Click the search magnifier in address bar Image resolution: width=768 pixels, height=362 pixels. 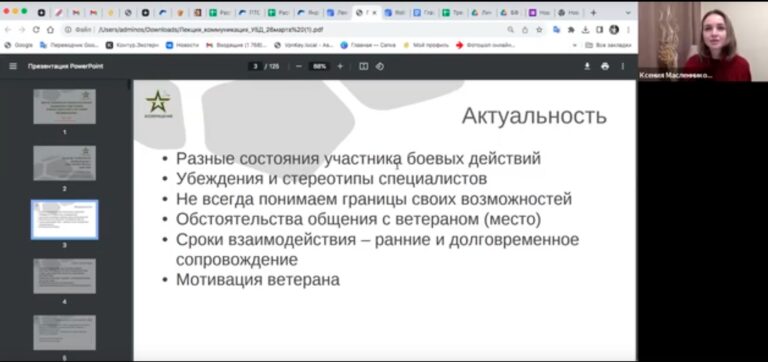pyautogui.click(x=510, y=29)
